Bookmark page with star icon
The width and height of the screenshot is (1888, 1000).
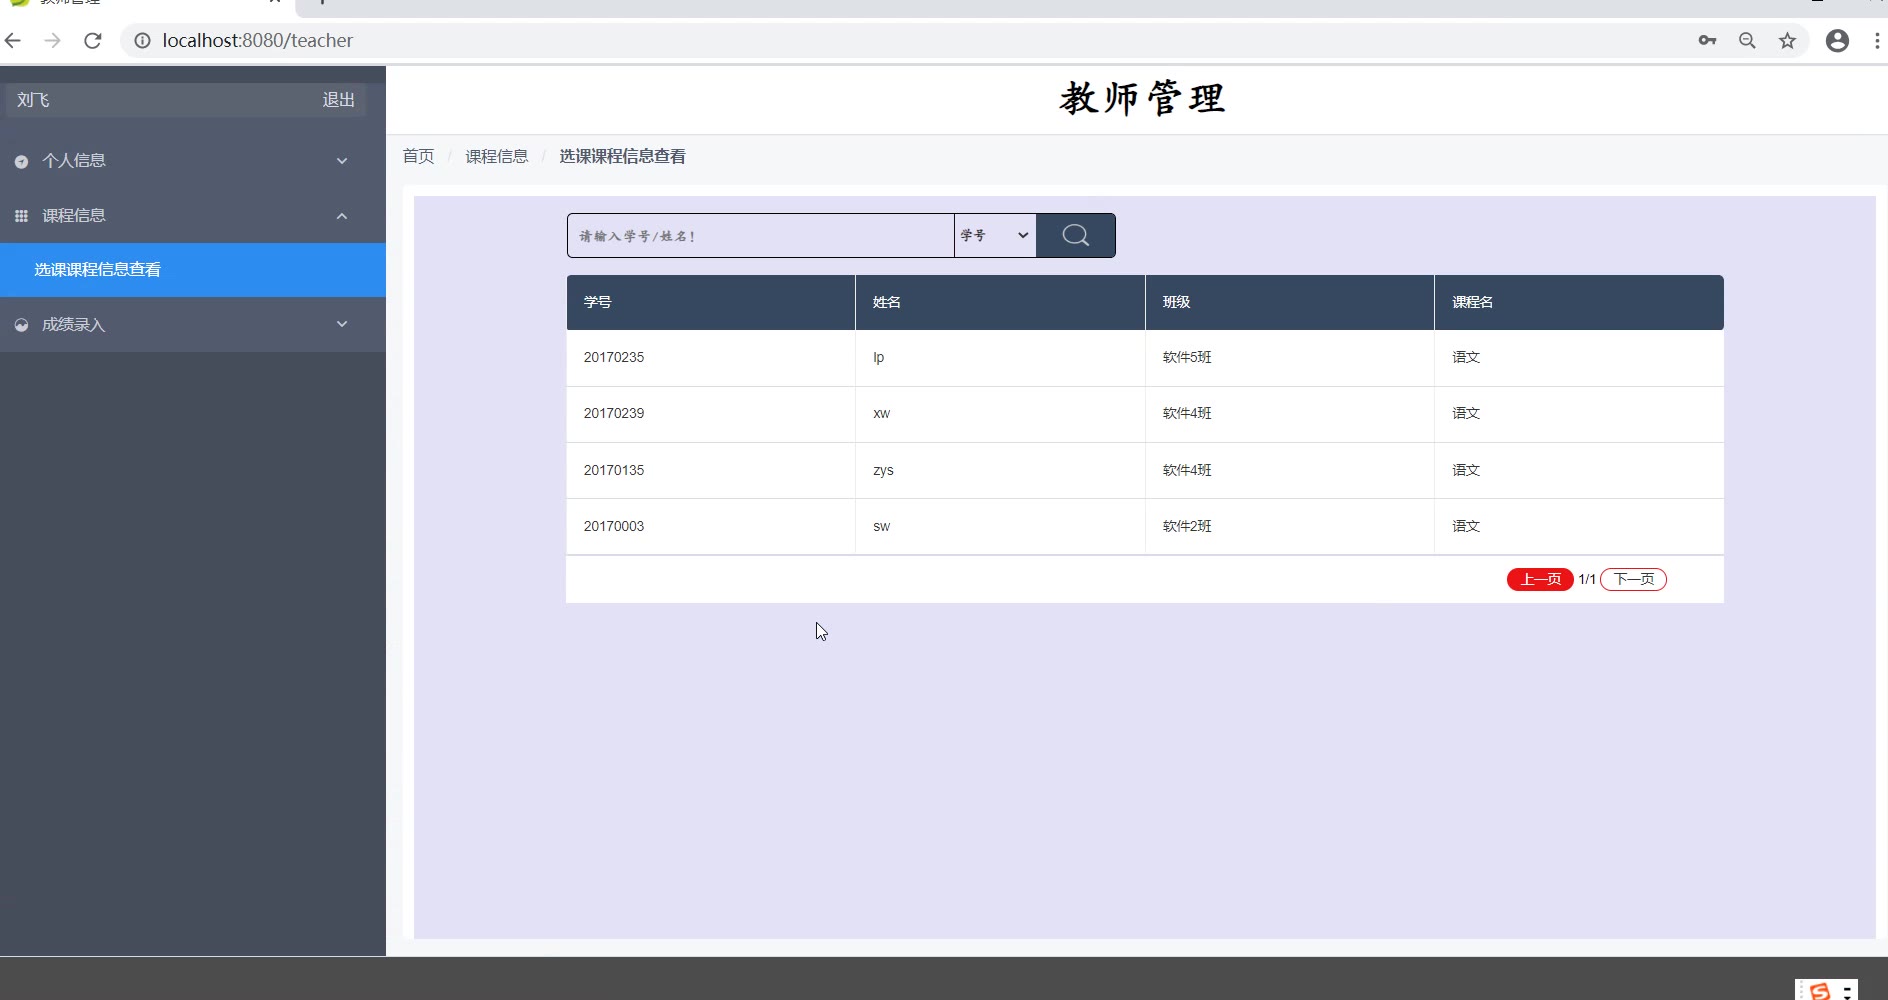[x=1787, y=41]
